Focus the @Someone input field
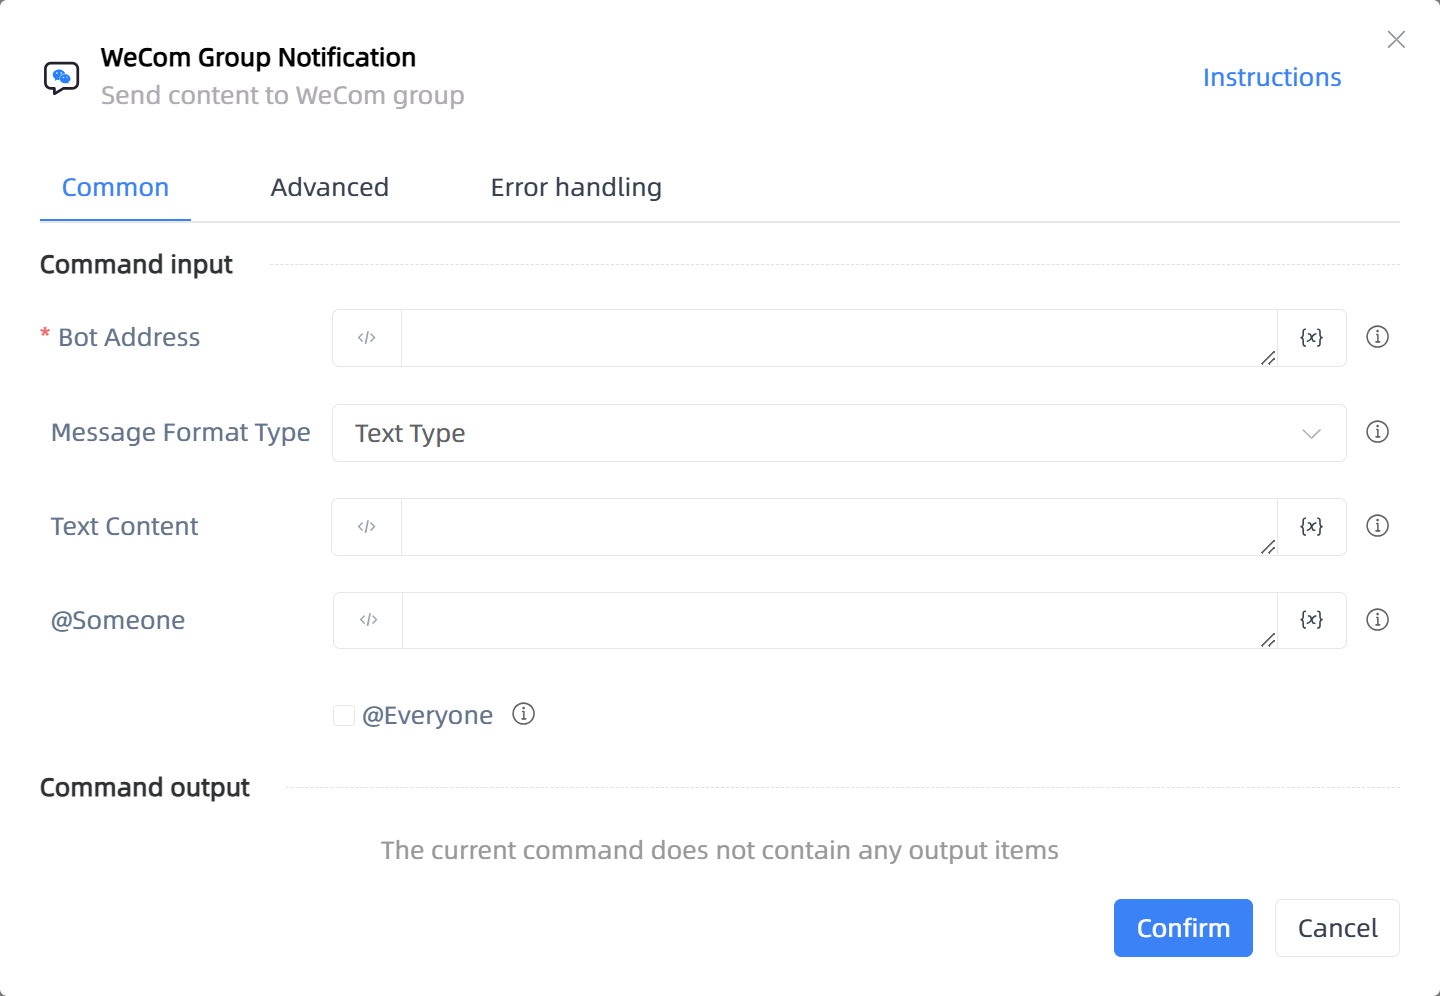 [x=840, y=620]
